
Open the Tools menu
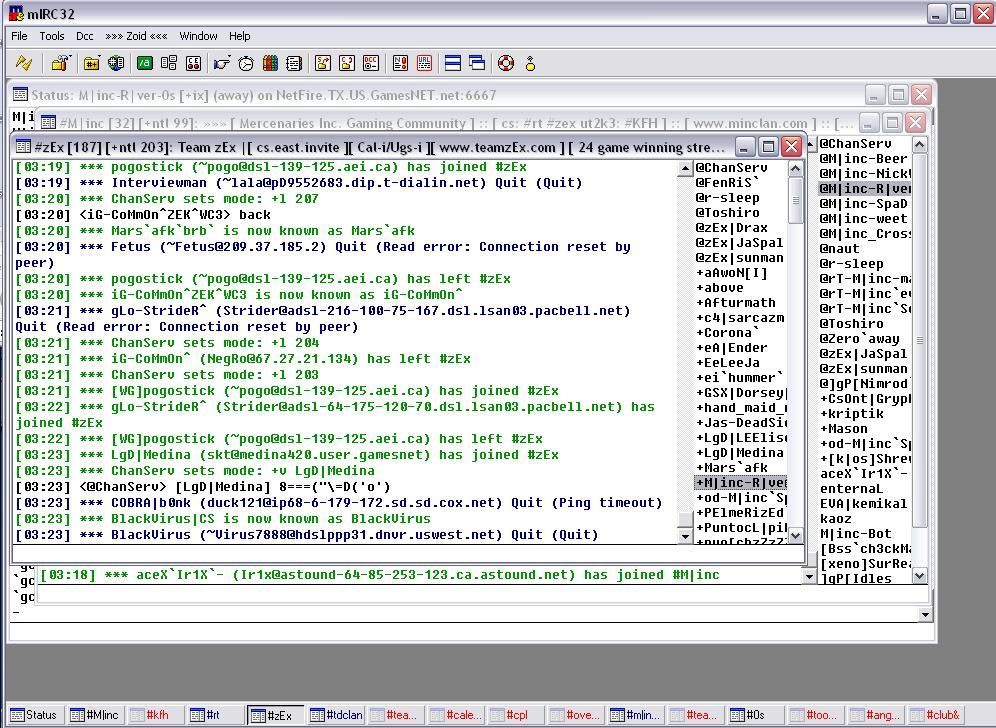click(x=52, y=36)
